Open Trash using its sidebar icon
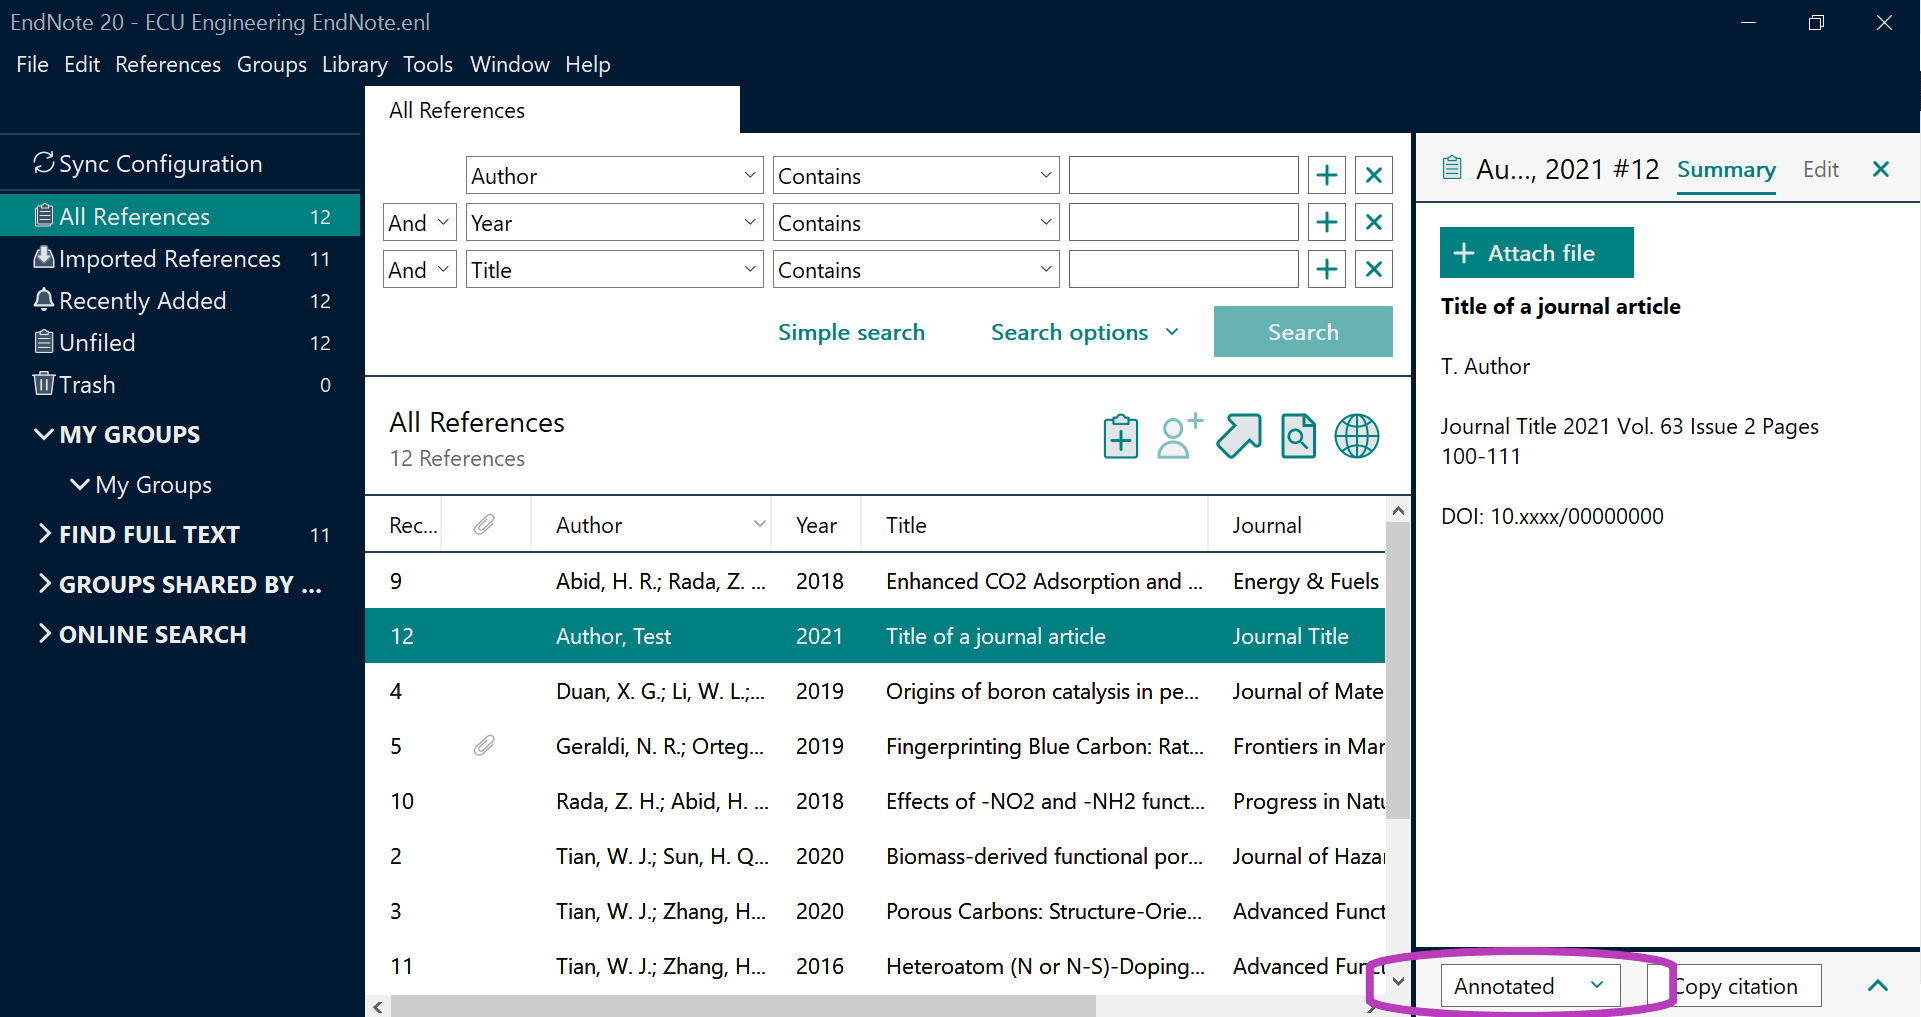The height and width of the screenshot is (1017, 1921). point(42,384)
